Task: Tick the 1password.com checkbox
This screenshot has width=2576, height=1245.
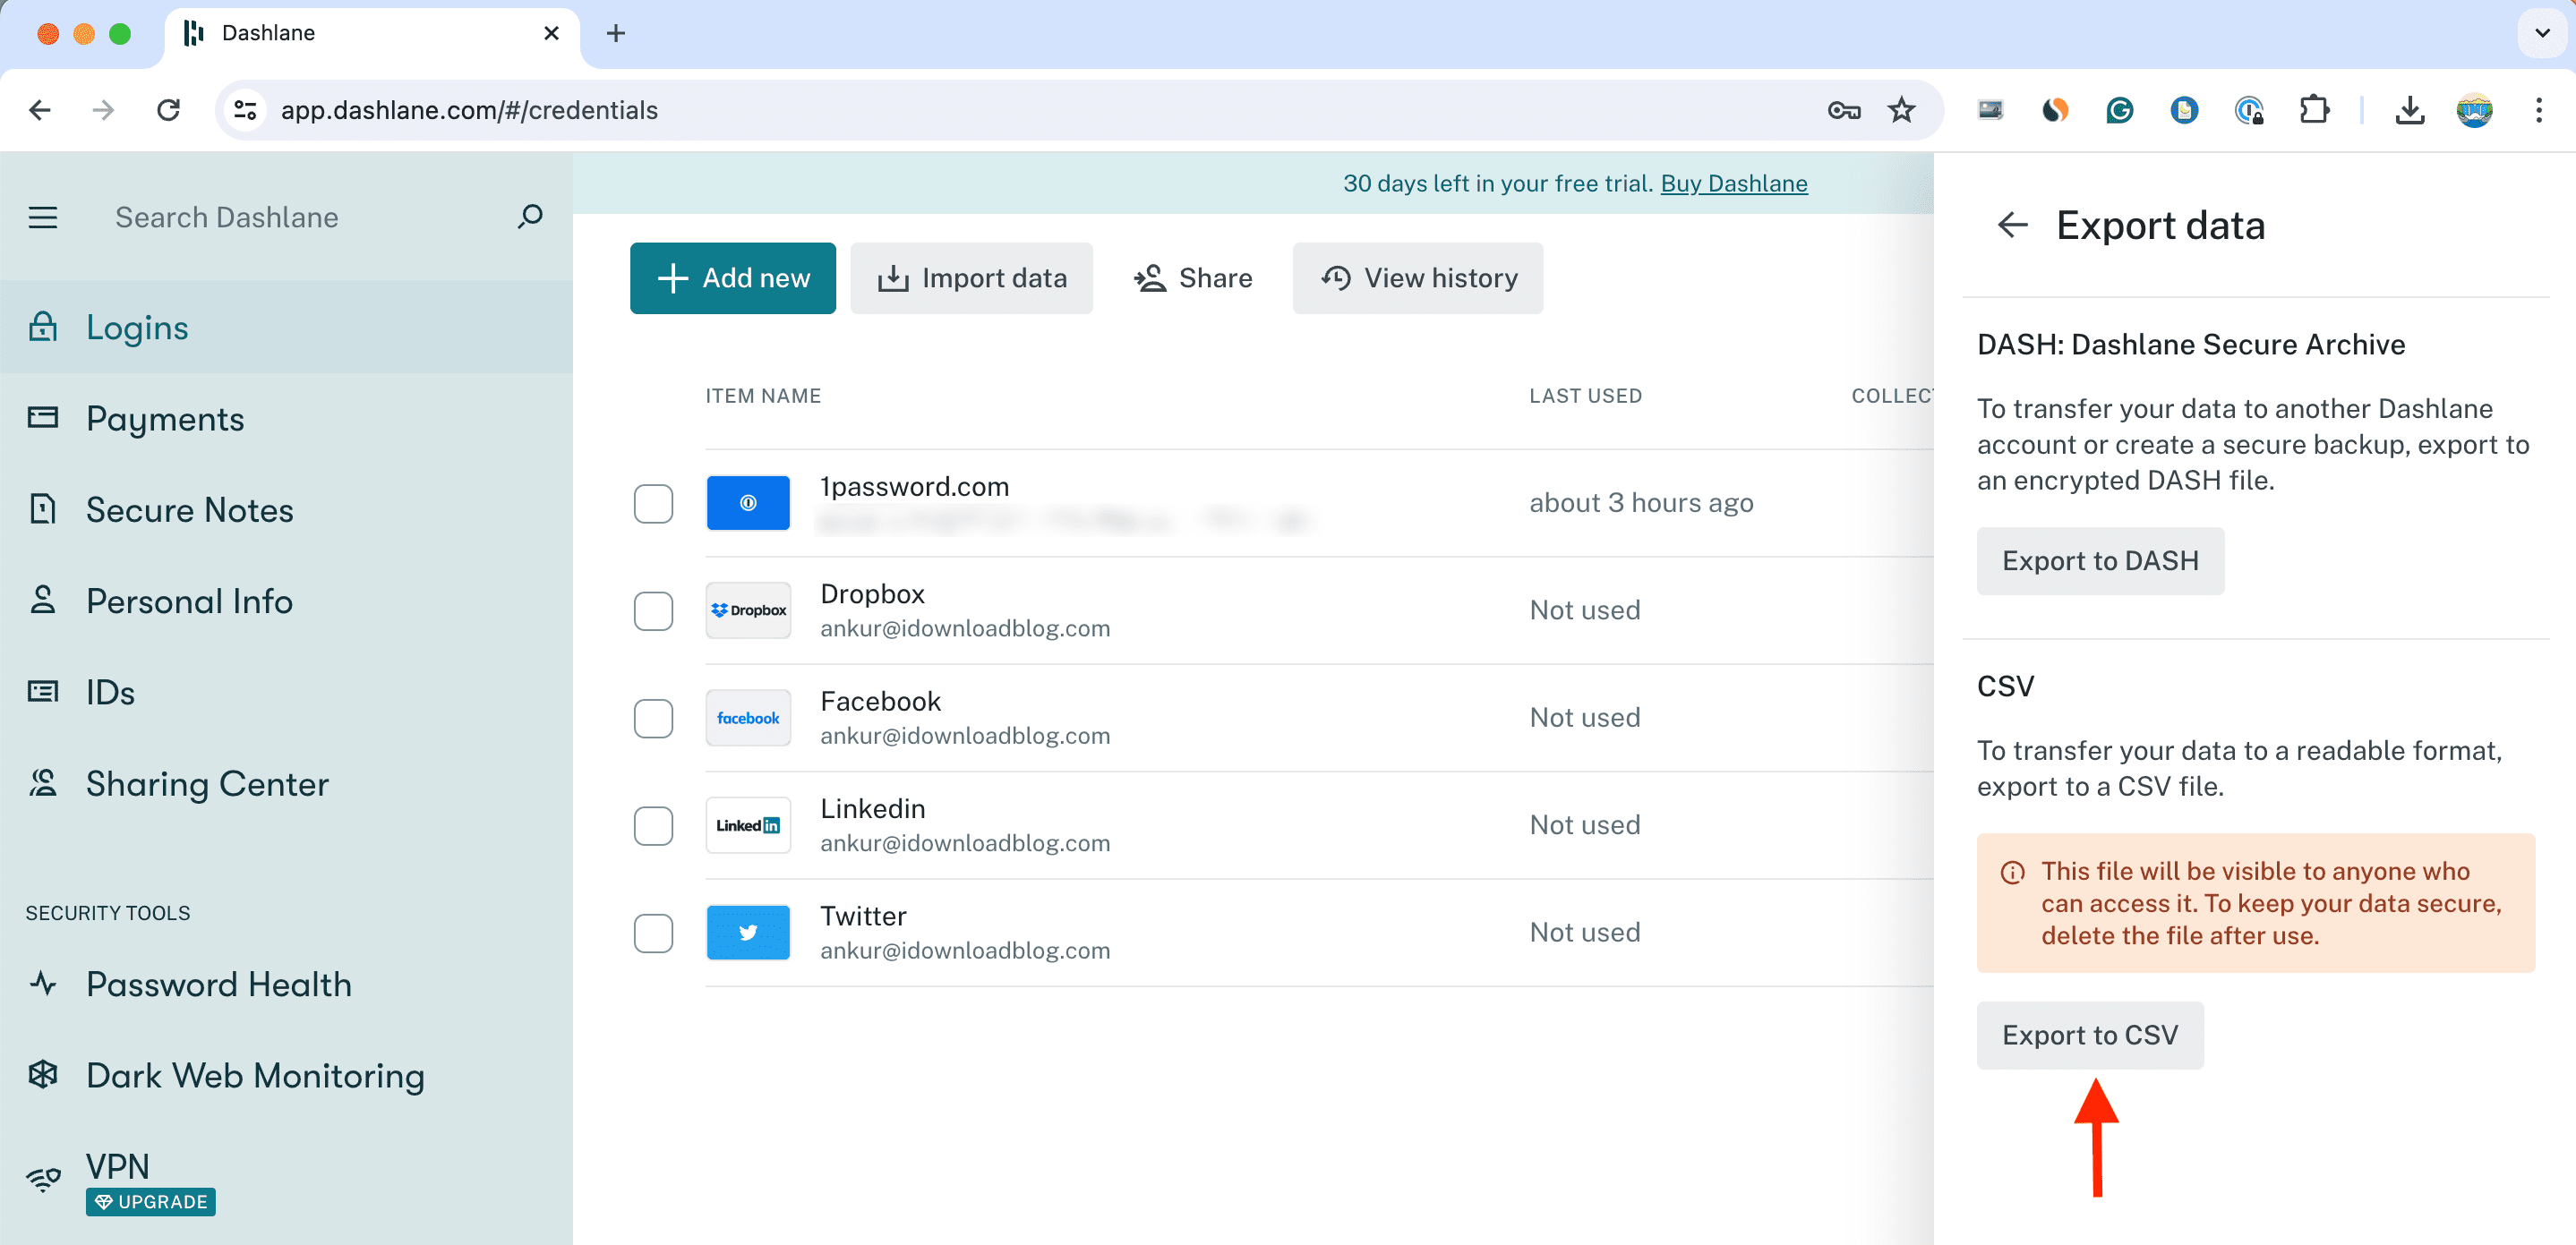Action: [653, 503]
